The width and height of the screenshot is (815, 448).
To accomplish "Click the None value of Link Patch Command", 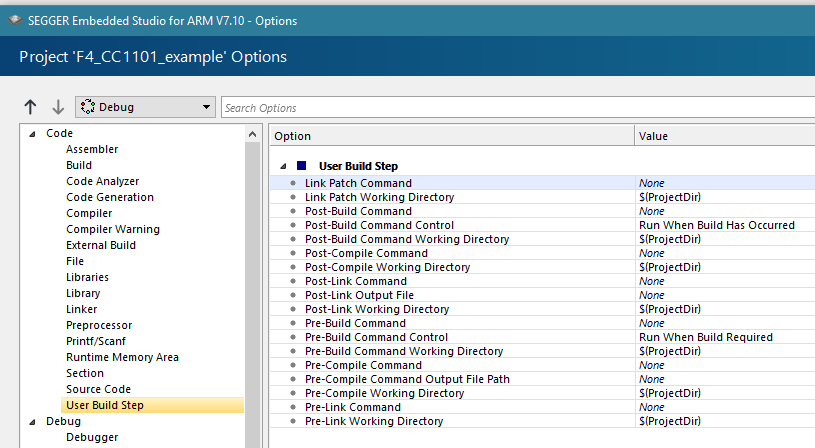I will (x=652, y=183).
